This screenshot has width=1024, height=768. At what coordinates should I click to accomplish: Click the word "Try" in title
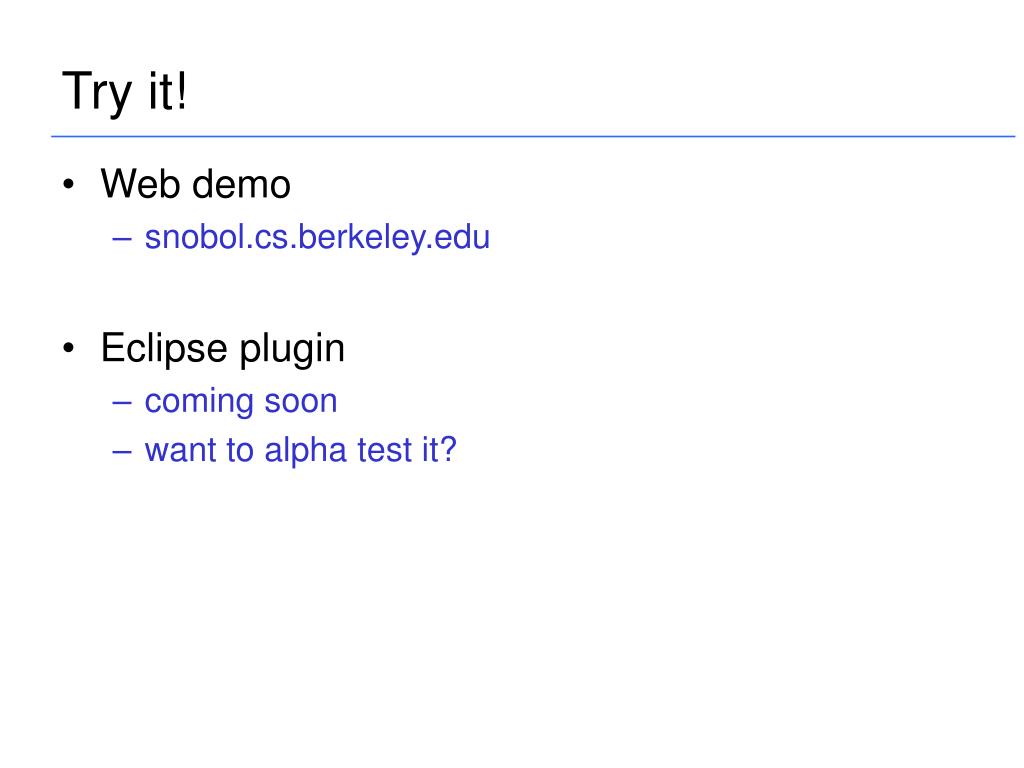tap(97, 93)
